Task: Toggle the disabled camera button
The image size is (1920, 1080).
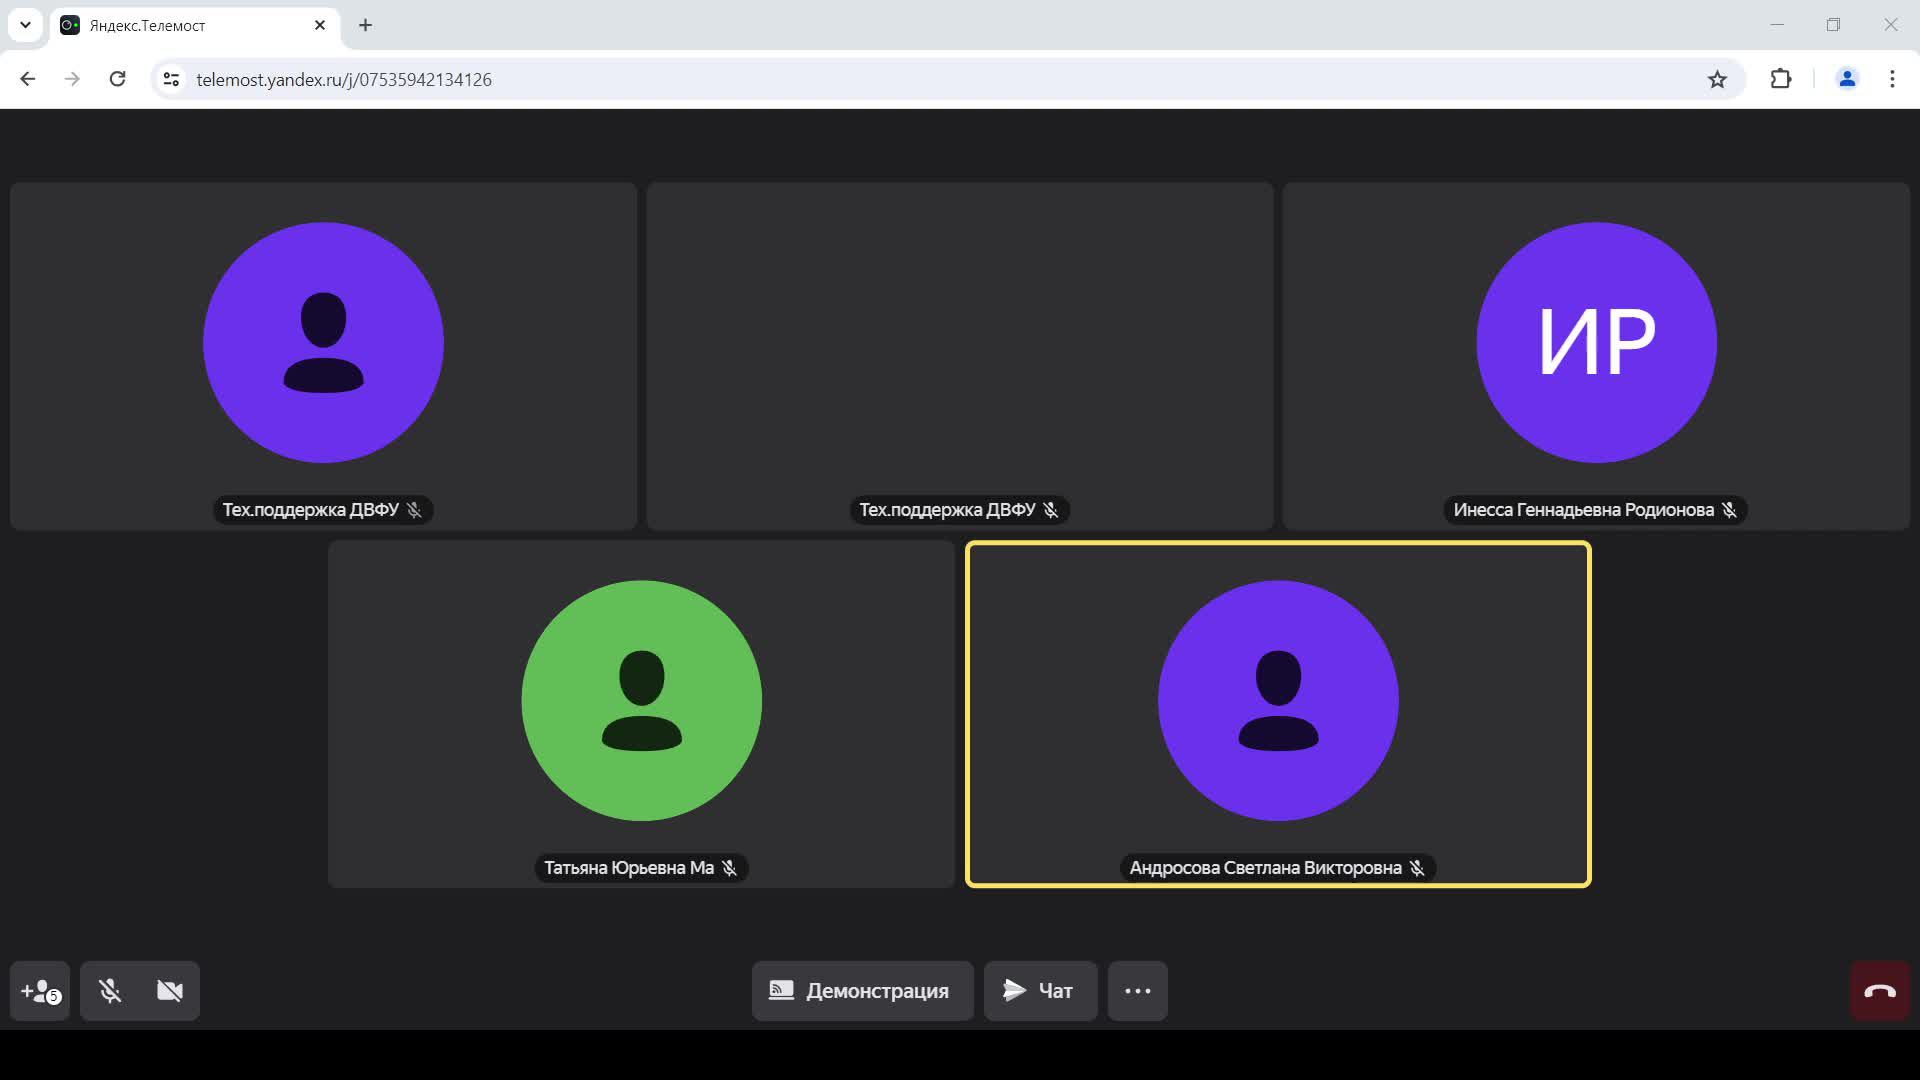Action: (x=170, y=991)
